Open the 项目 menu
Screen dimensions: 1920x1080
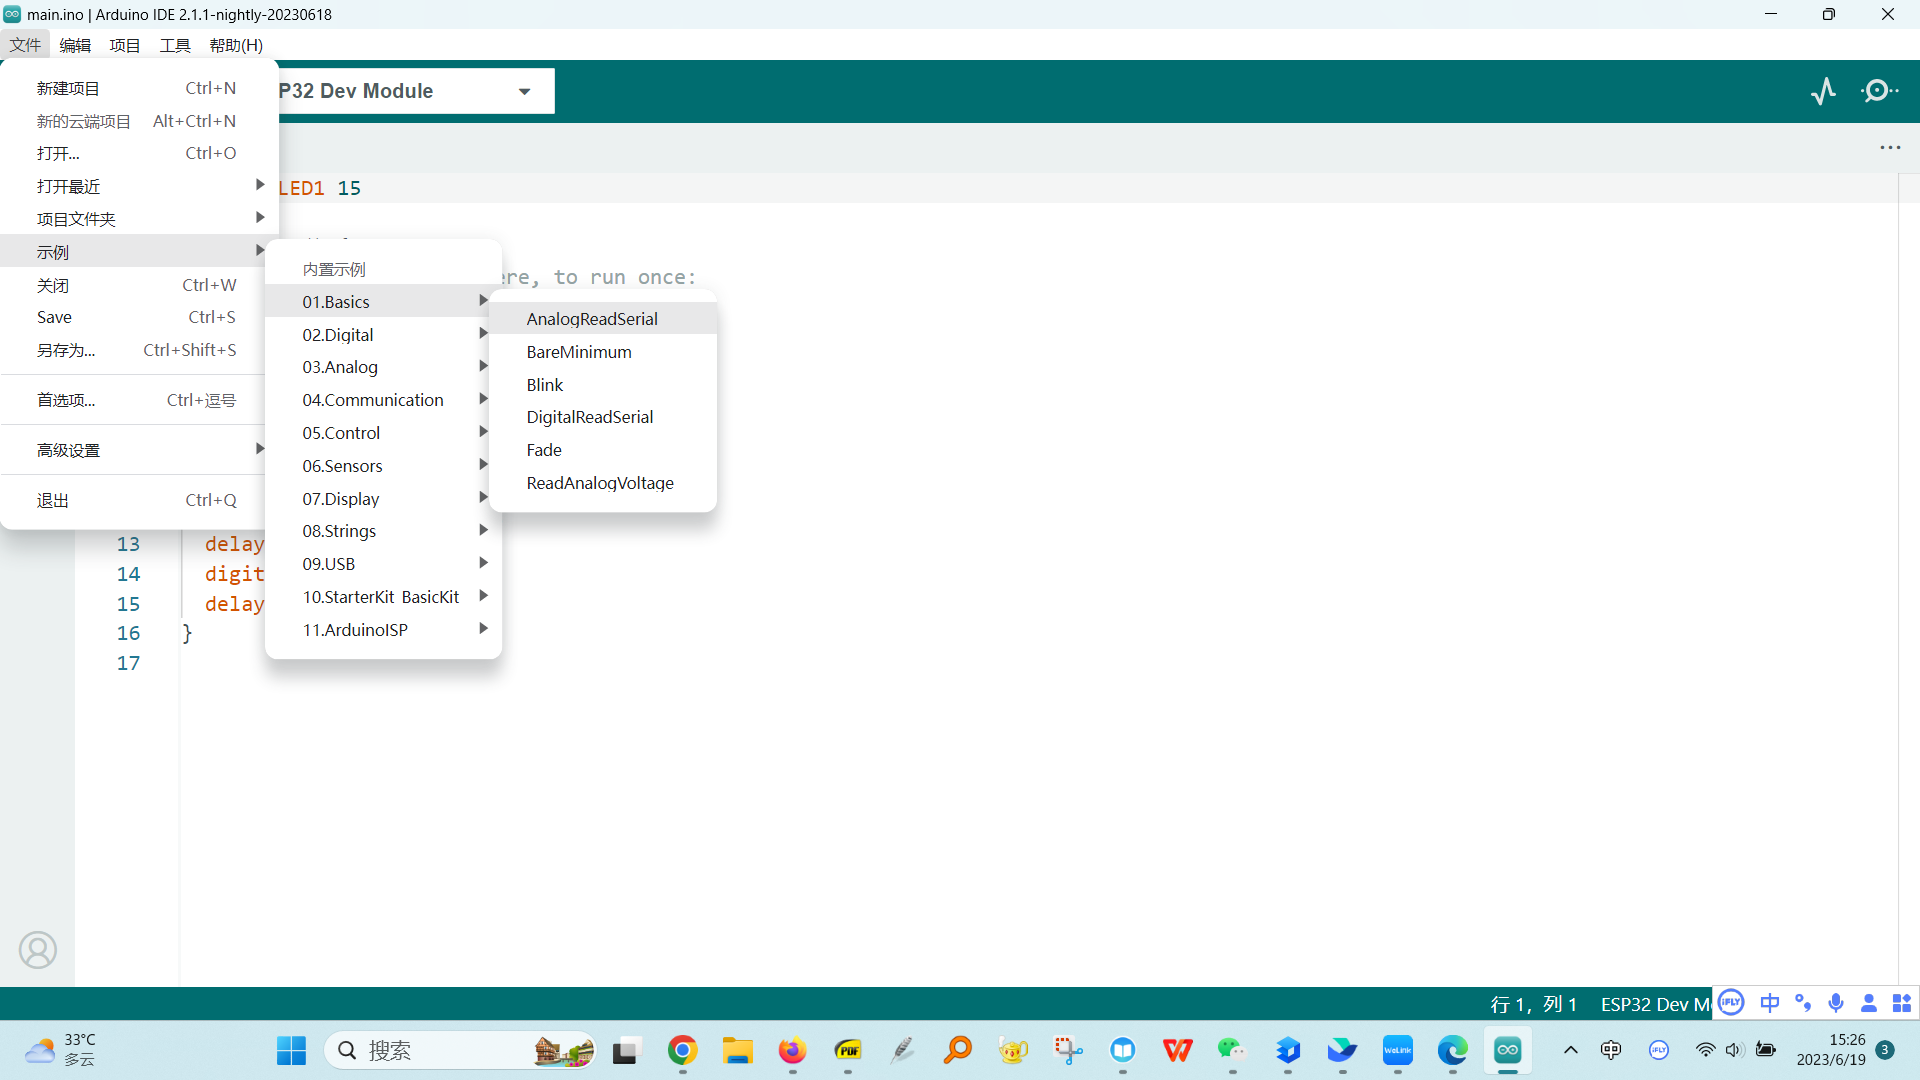pyautogui.click(x=125, y=45)
